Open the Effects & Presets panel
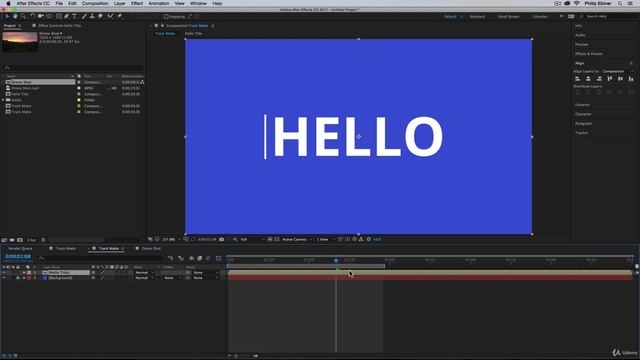 pyautogui.click(x=589, y=54)
